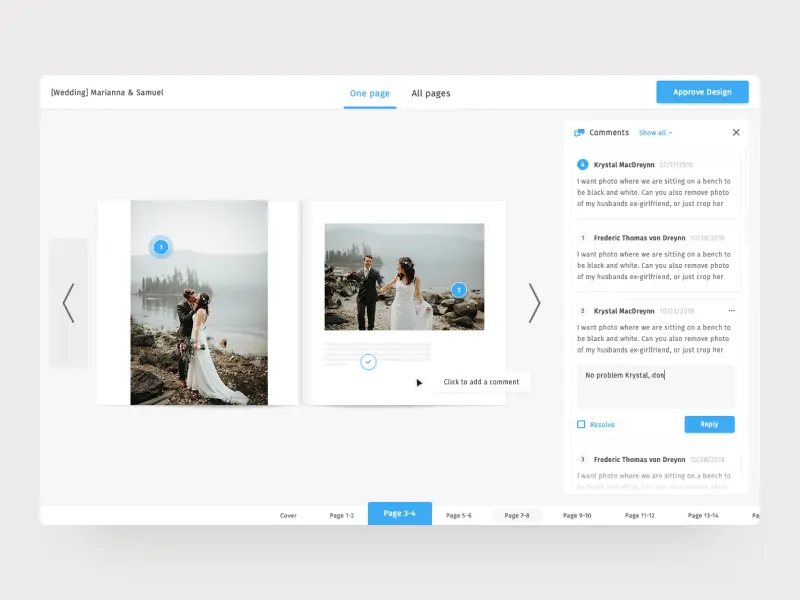Go to the previous page spread arrow
This screenshot has width=800, height=600.
click(69, 303)
